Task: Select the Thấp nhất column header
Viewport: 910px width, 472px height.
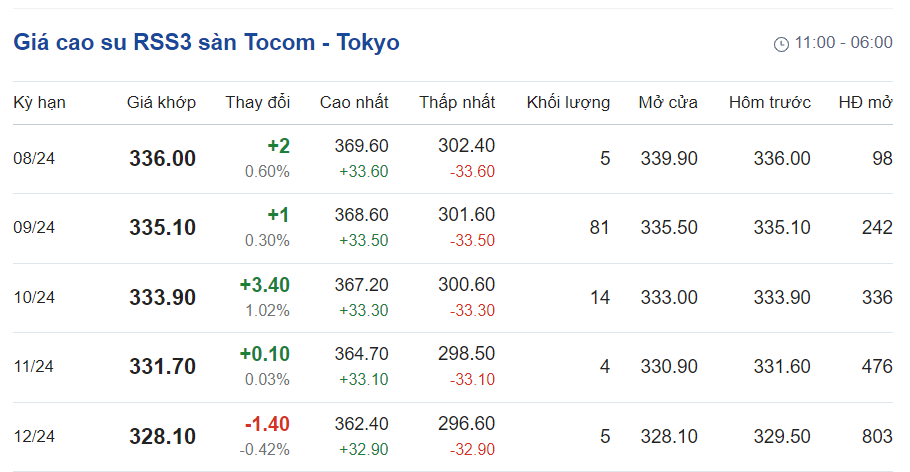Action: point(456,102)
